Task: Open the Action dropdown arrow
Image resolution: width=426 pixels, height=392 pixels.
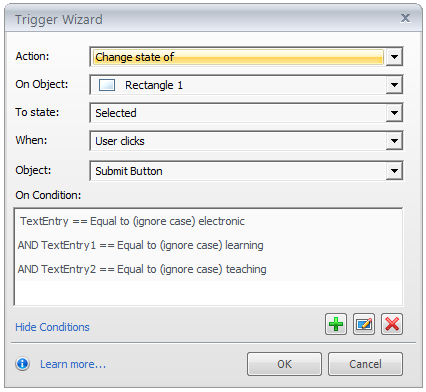Action: pos(394,57)
